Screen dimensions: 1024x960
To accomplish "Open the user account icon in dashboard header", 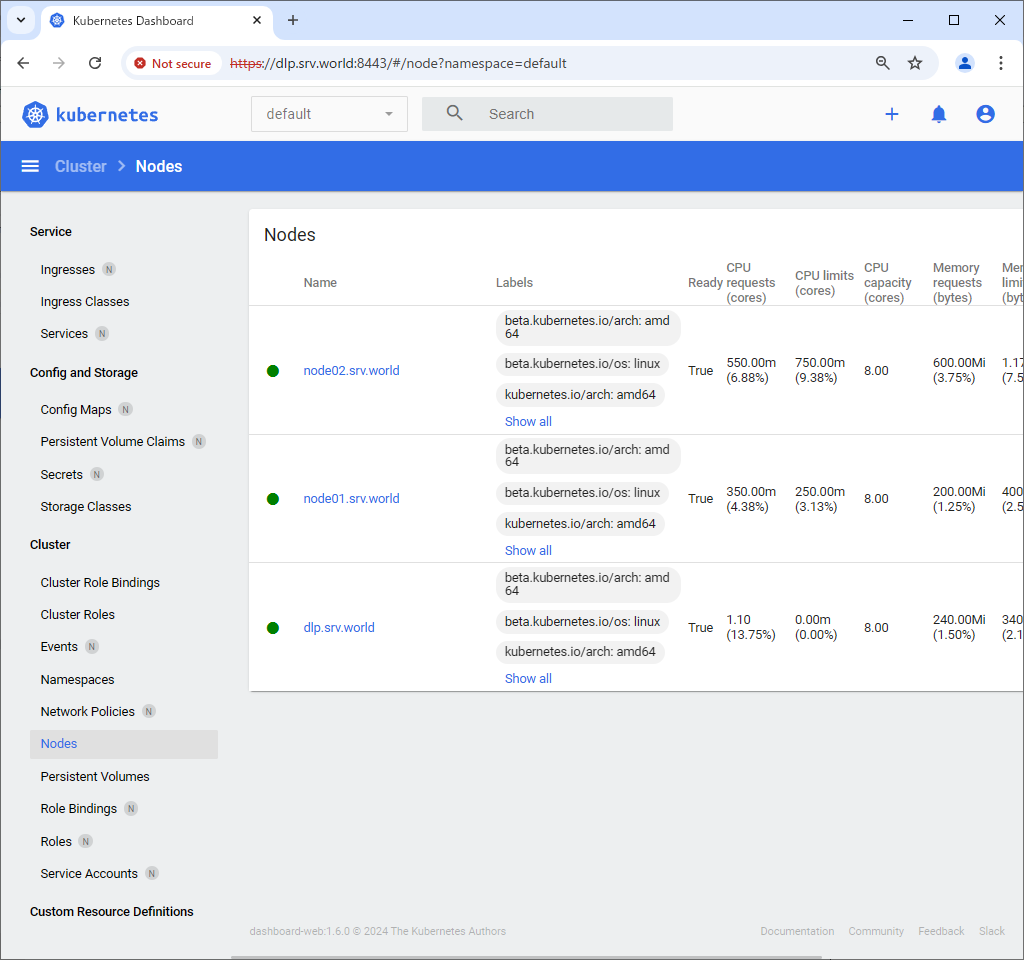I will click(x=985, y=114).
